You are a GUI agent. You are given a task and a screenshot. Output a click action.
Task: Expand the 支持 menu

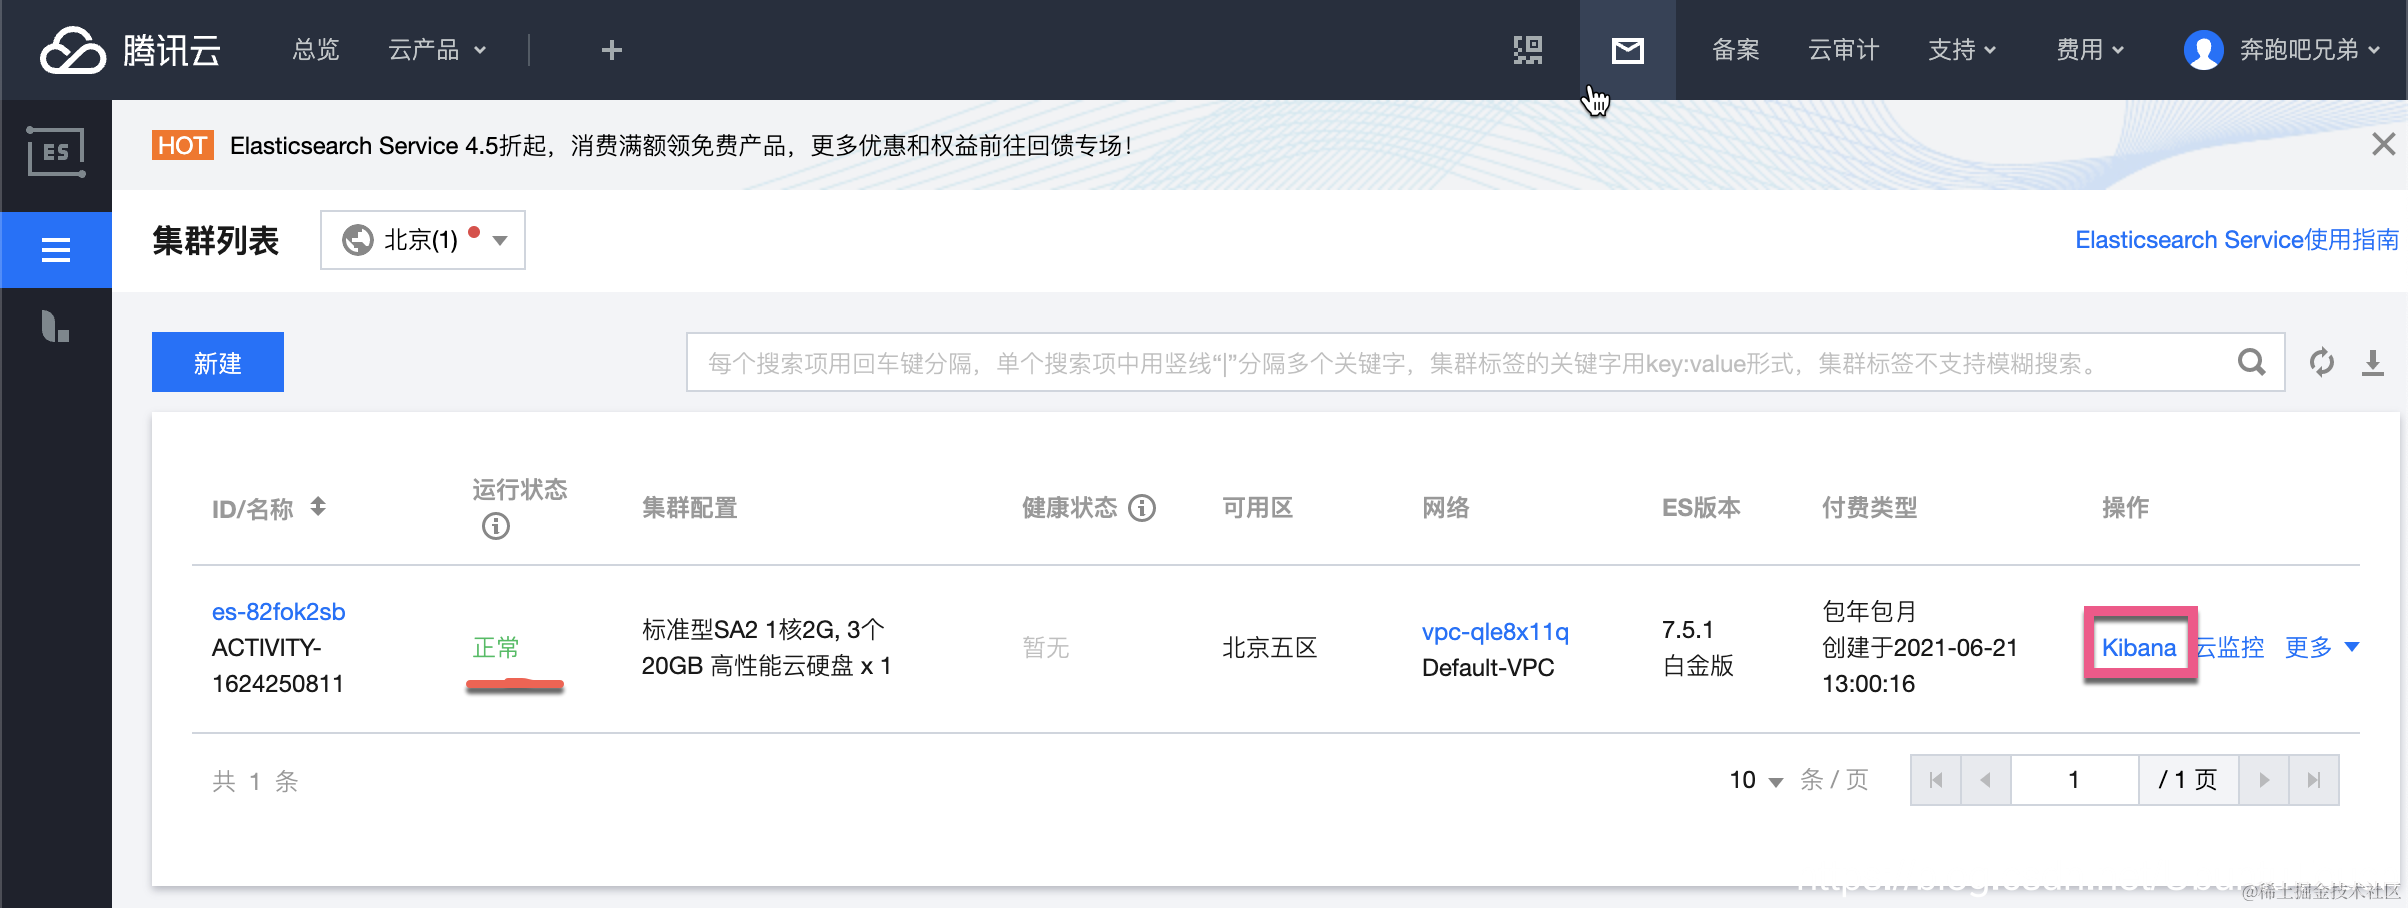1962,50
